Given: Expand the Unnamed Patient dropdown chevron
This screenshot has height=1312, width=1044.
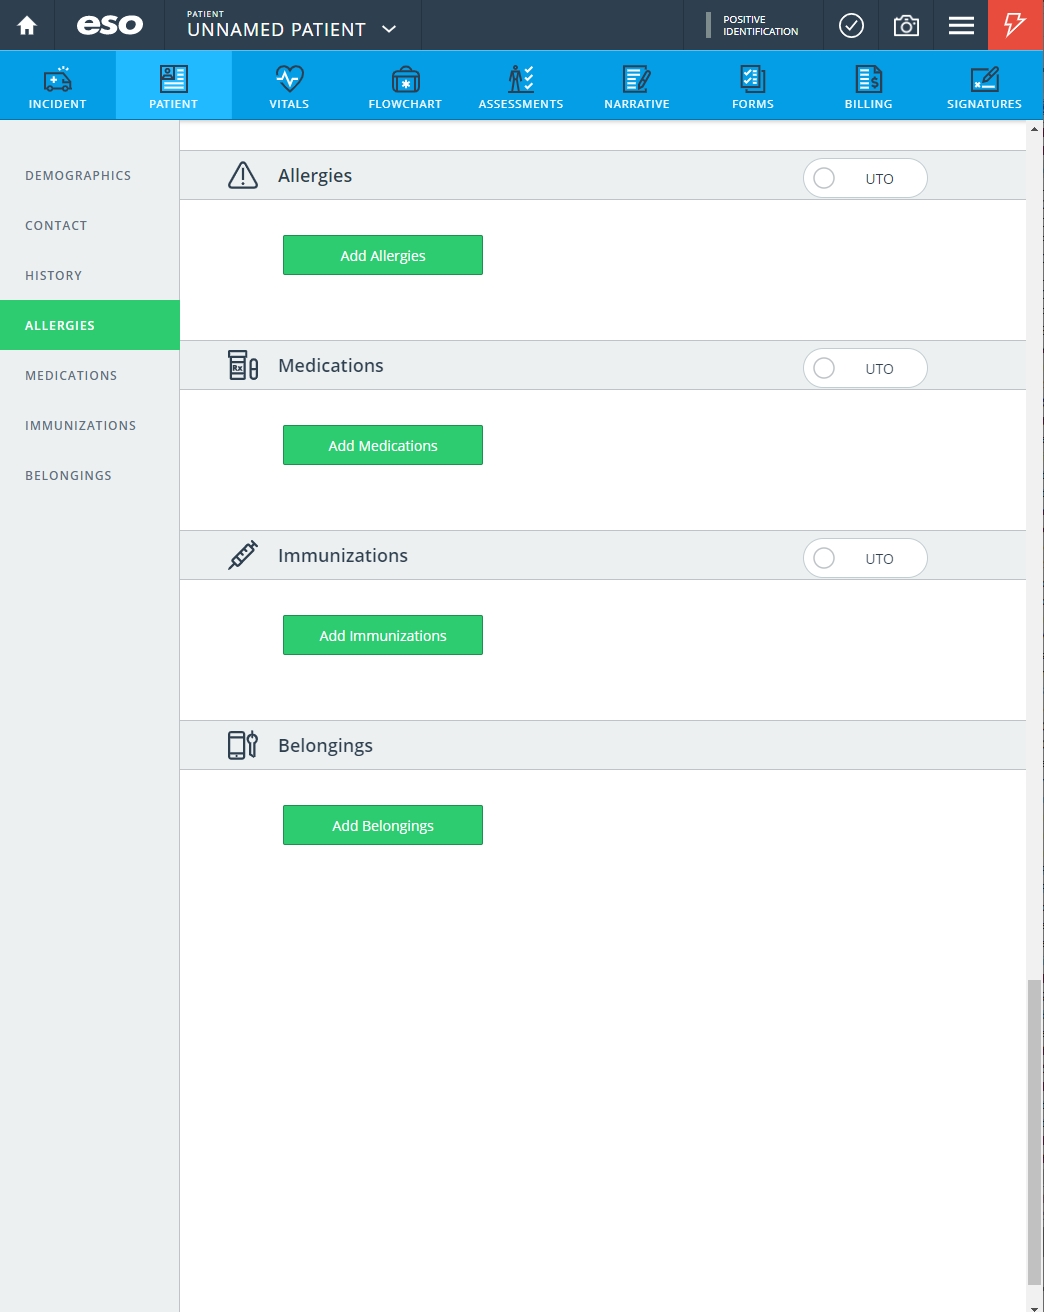Looking at the screenshot, I should 390,29.
